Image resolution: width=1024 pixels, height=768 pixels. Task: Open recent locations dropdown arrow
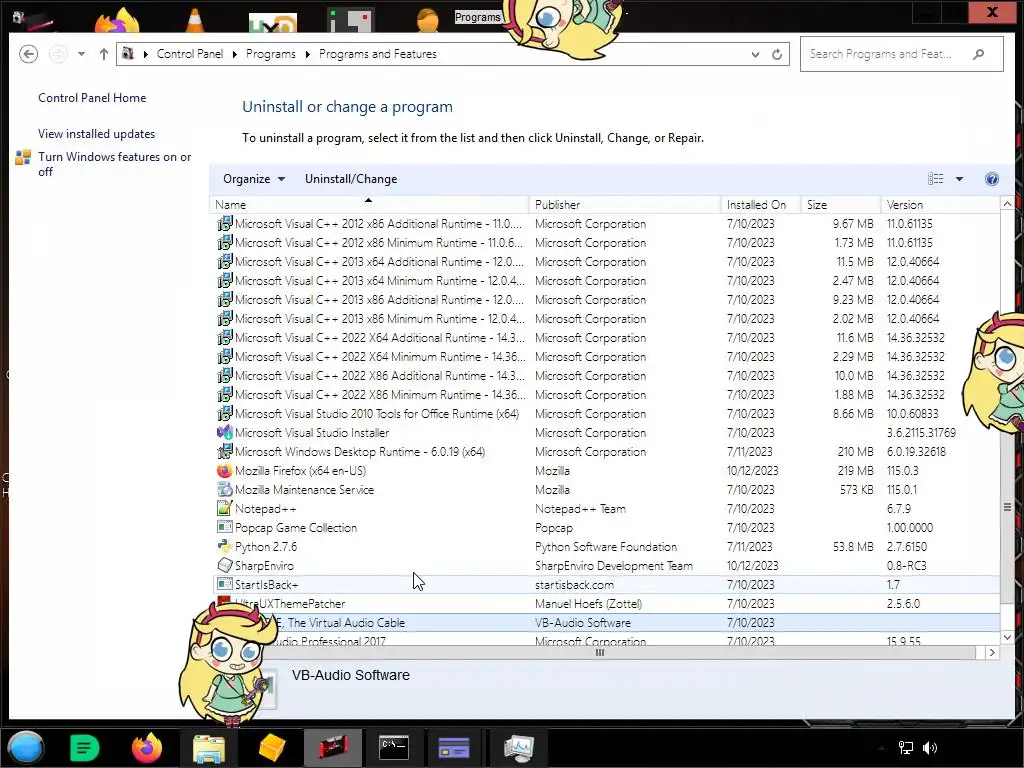81,54
